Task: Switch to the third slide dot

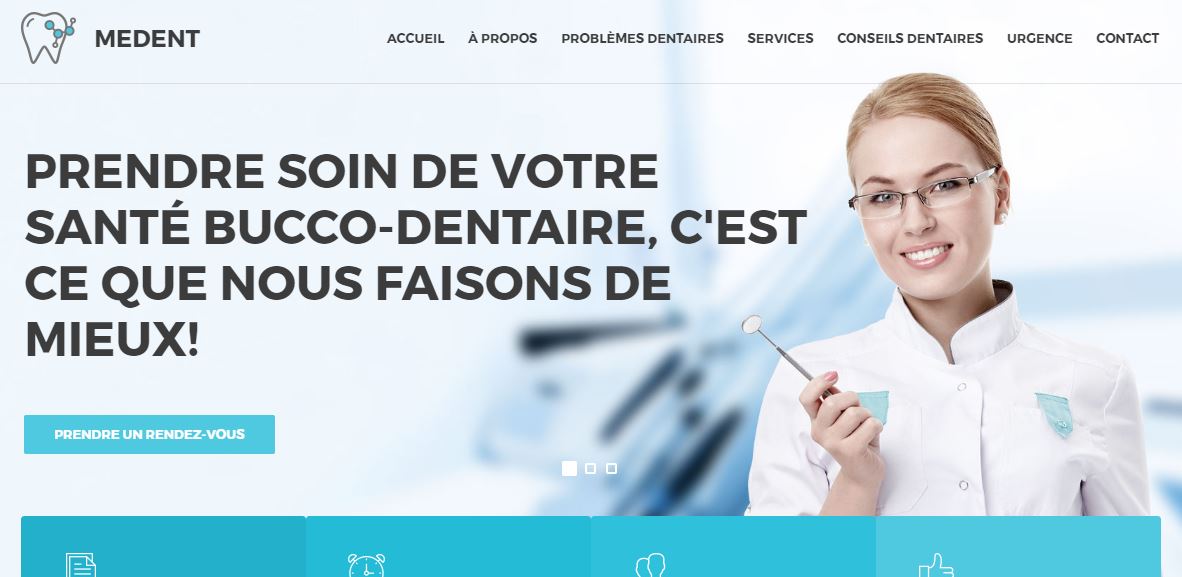Action: (x=611, y=468)
